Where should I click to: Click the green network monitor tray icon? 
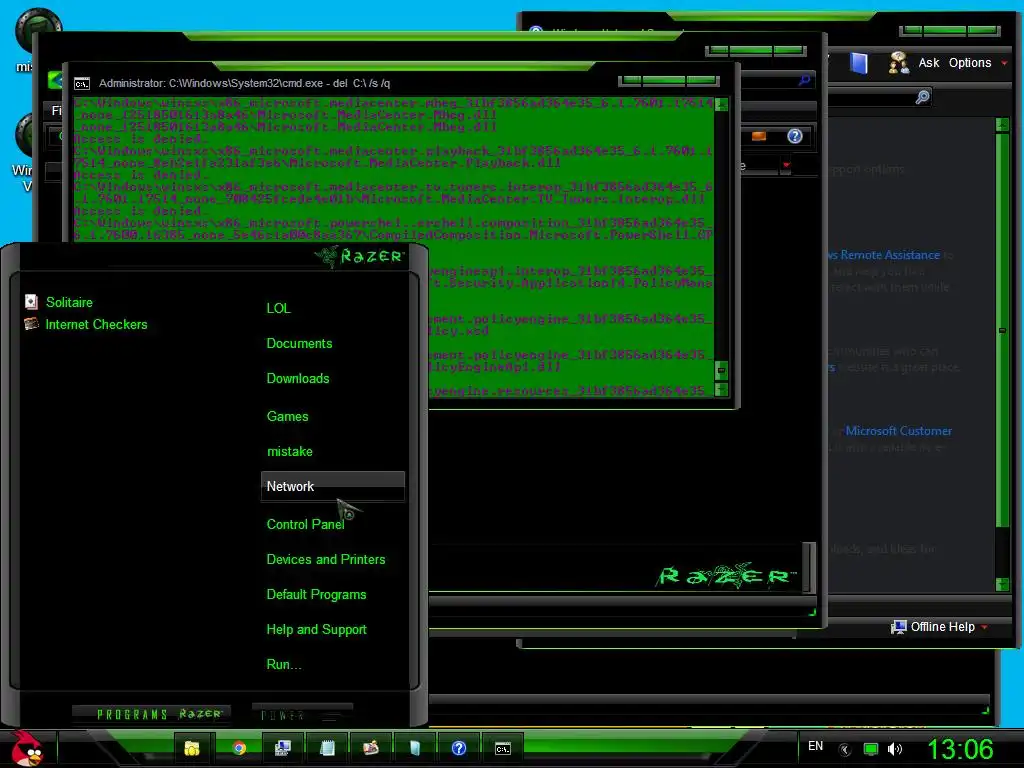[871, 749]
